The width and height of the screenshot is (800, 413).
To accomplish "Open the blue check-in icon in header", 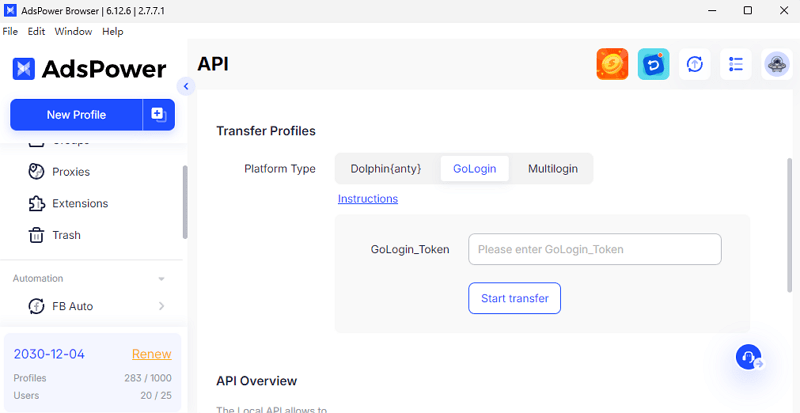I will click(653, 64).
